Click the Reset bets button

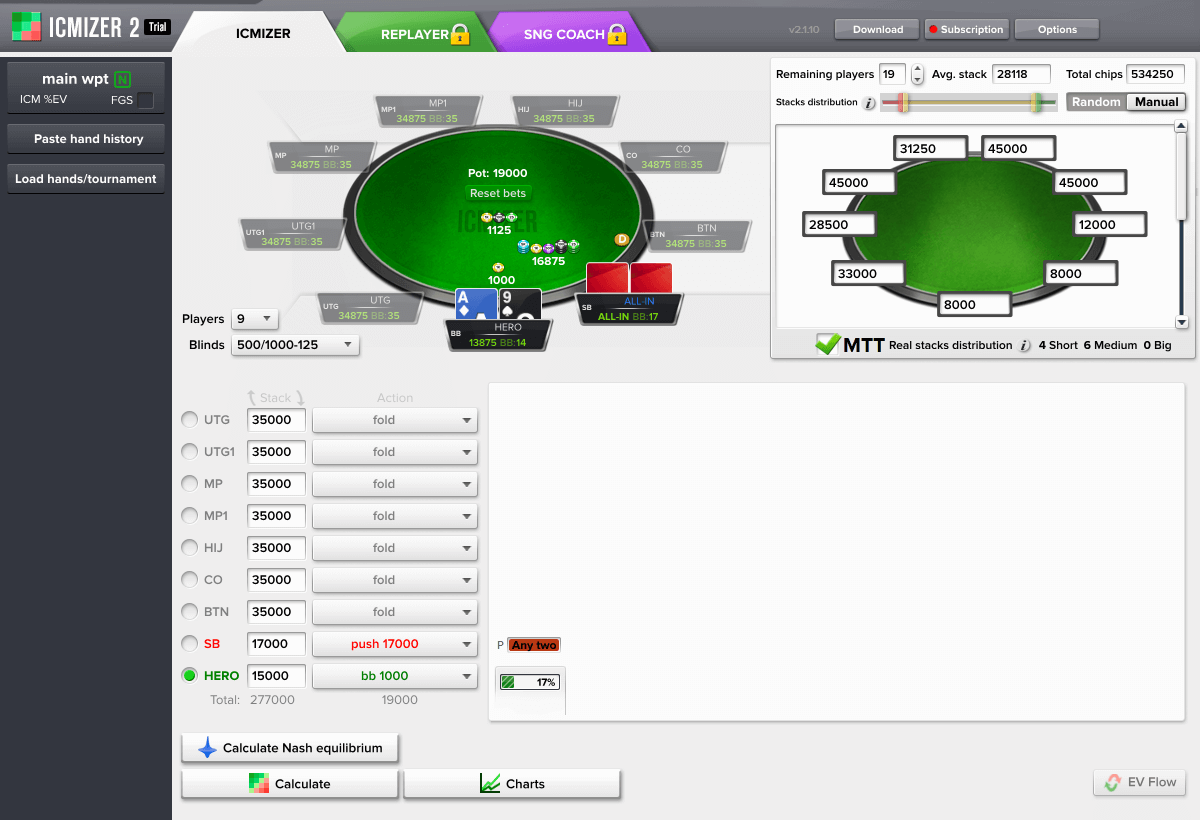point(498,193)
